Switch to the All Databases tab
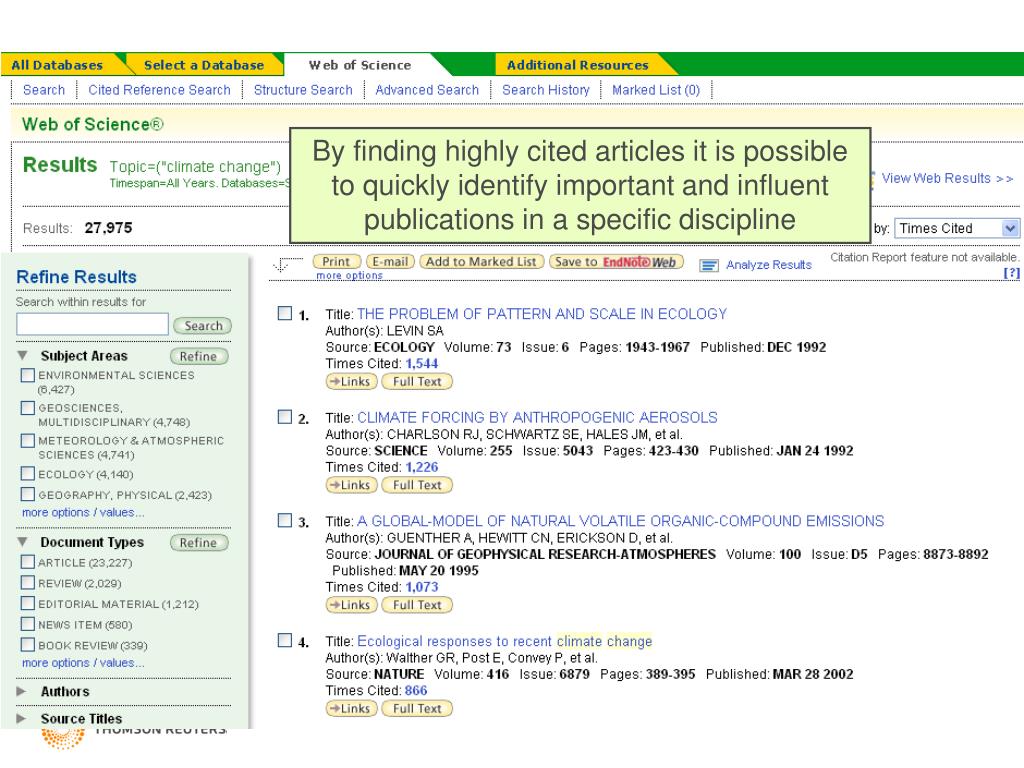 (x=57, y=65)
